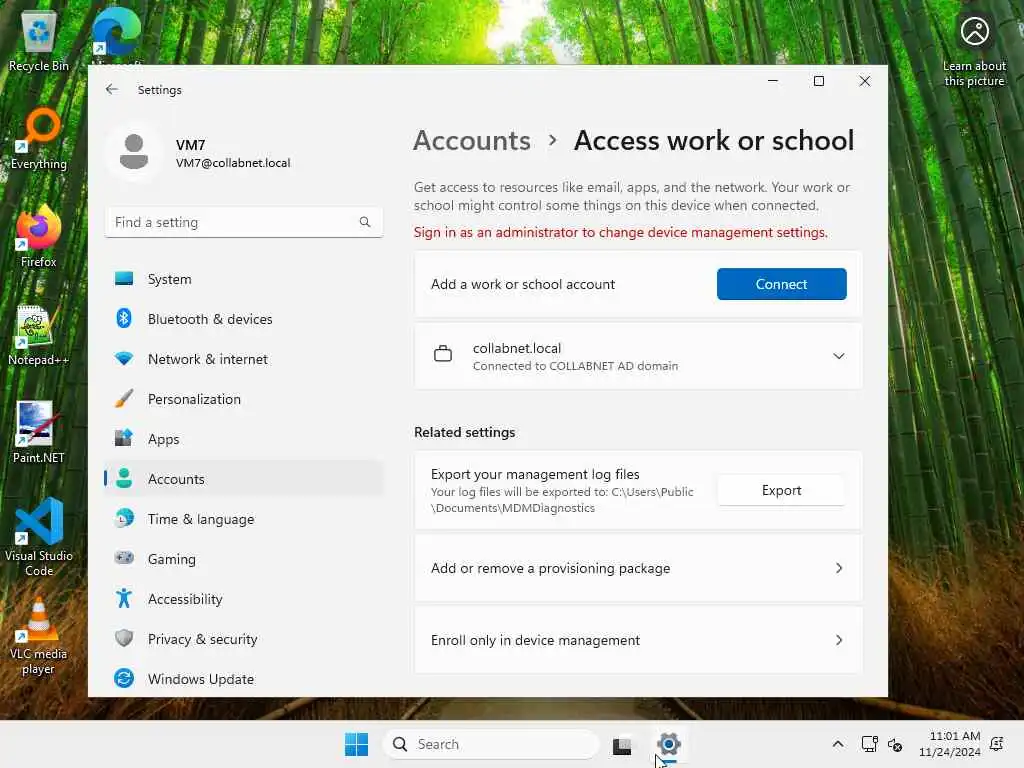Click the taskbar Search box
This screenshot has height=768, width=1024.
tap(491, 744)
